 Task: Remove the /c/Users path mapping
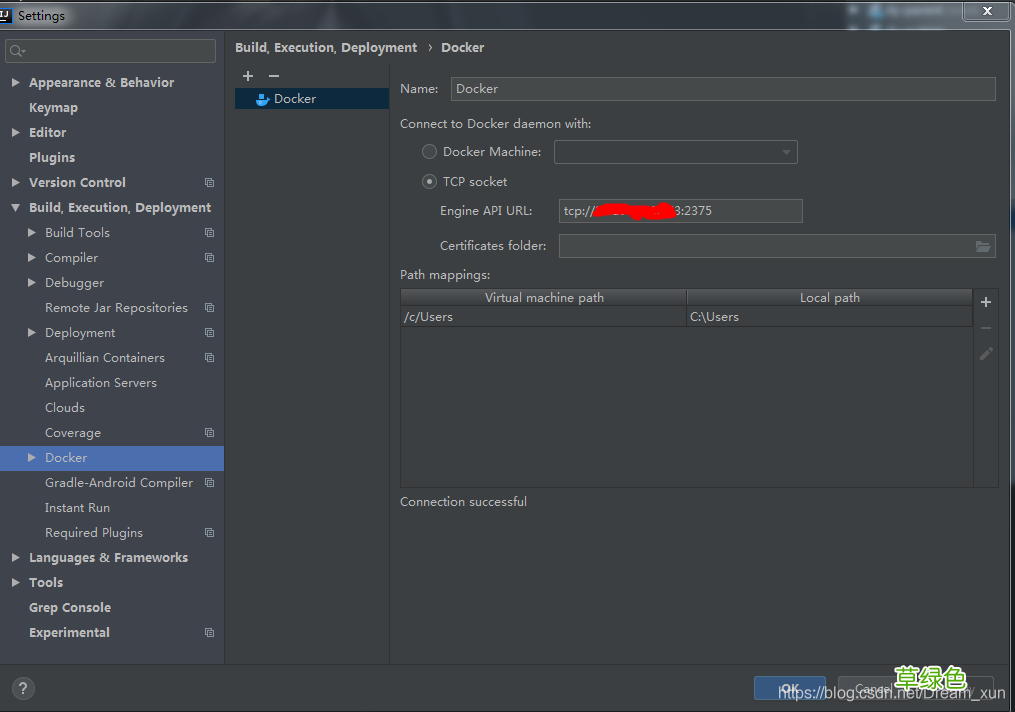(x=985, y=327)
